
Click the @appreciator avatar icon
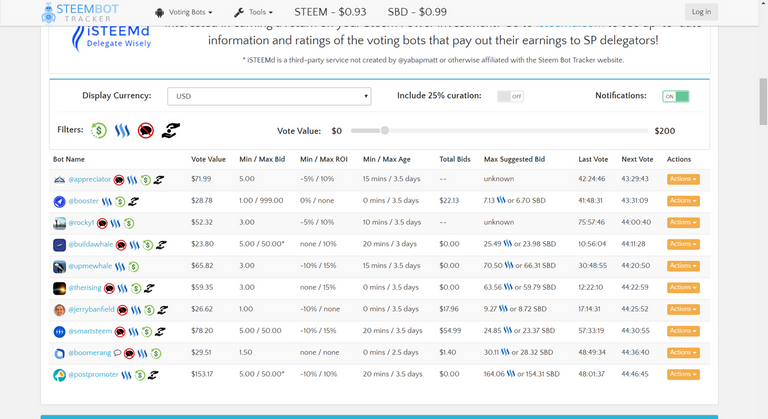pos(59,179)
